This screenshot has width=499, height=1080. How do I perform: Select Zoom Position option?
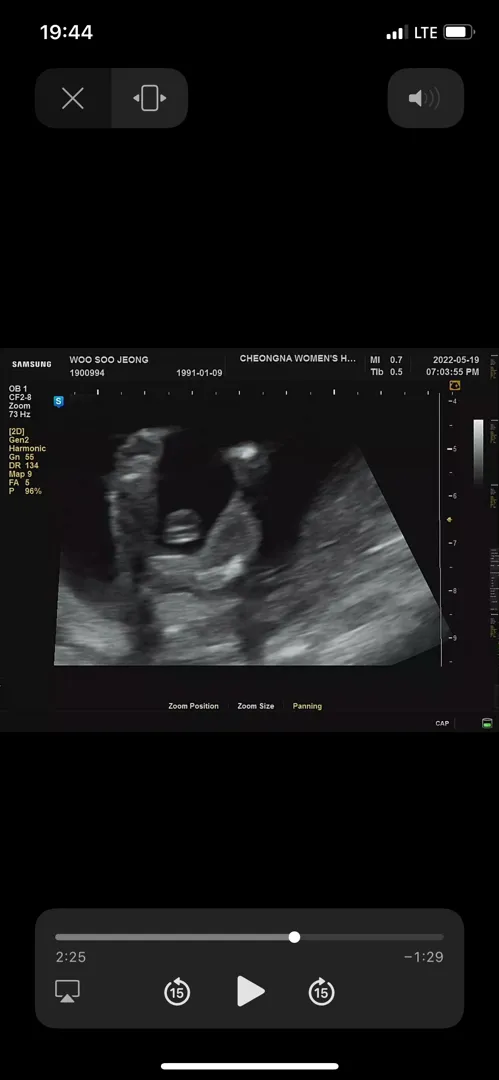194,706
